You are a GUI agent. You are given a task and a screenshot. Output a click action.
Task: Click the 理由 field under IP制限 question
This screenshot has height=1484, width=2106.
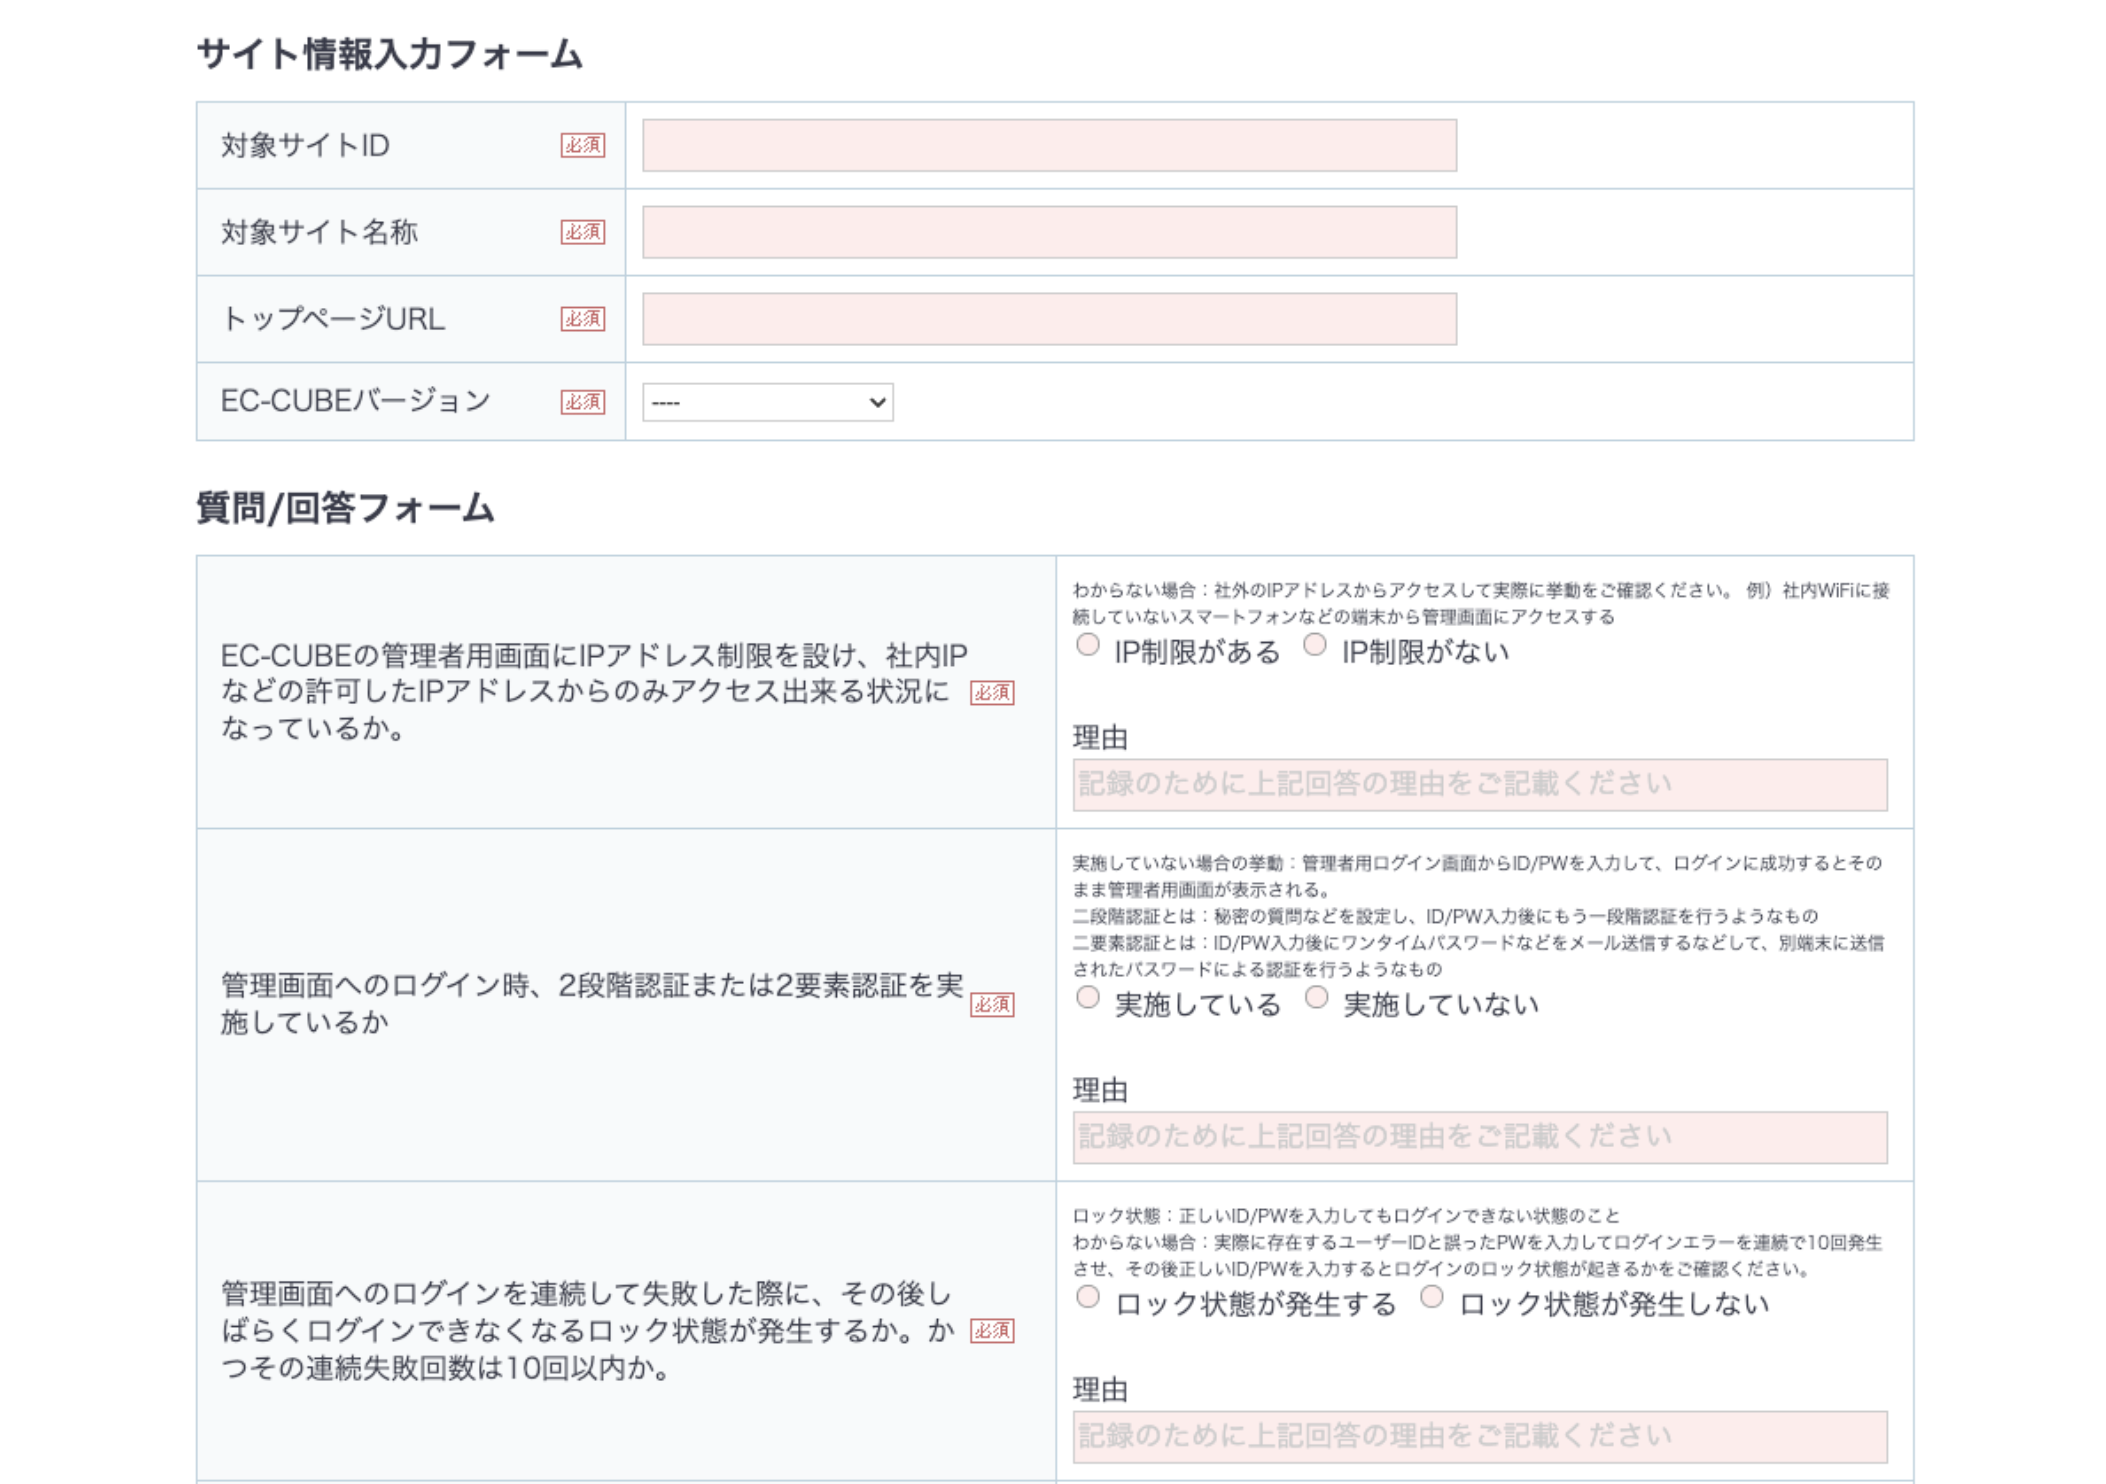(x=1480, y=785)
